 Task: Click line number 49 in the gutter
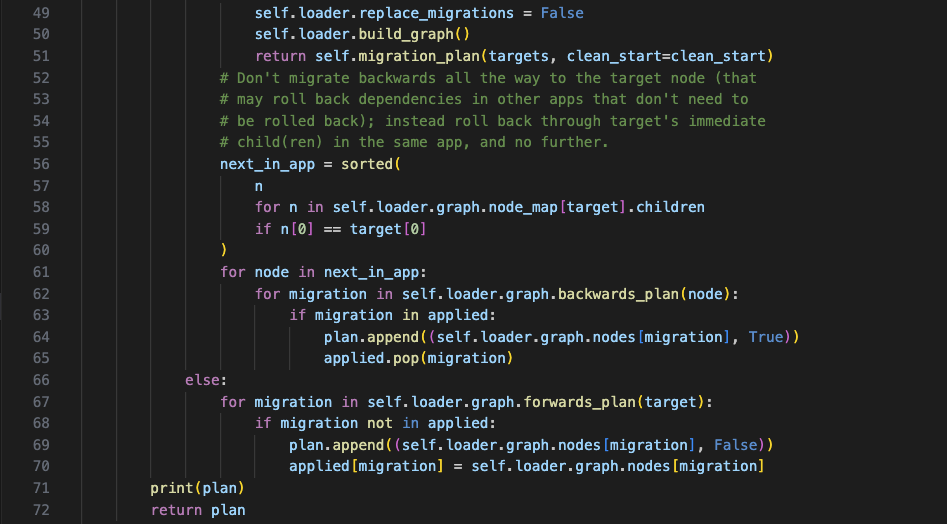point(41,13)
